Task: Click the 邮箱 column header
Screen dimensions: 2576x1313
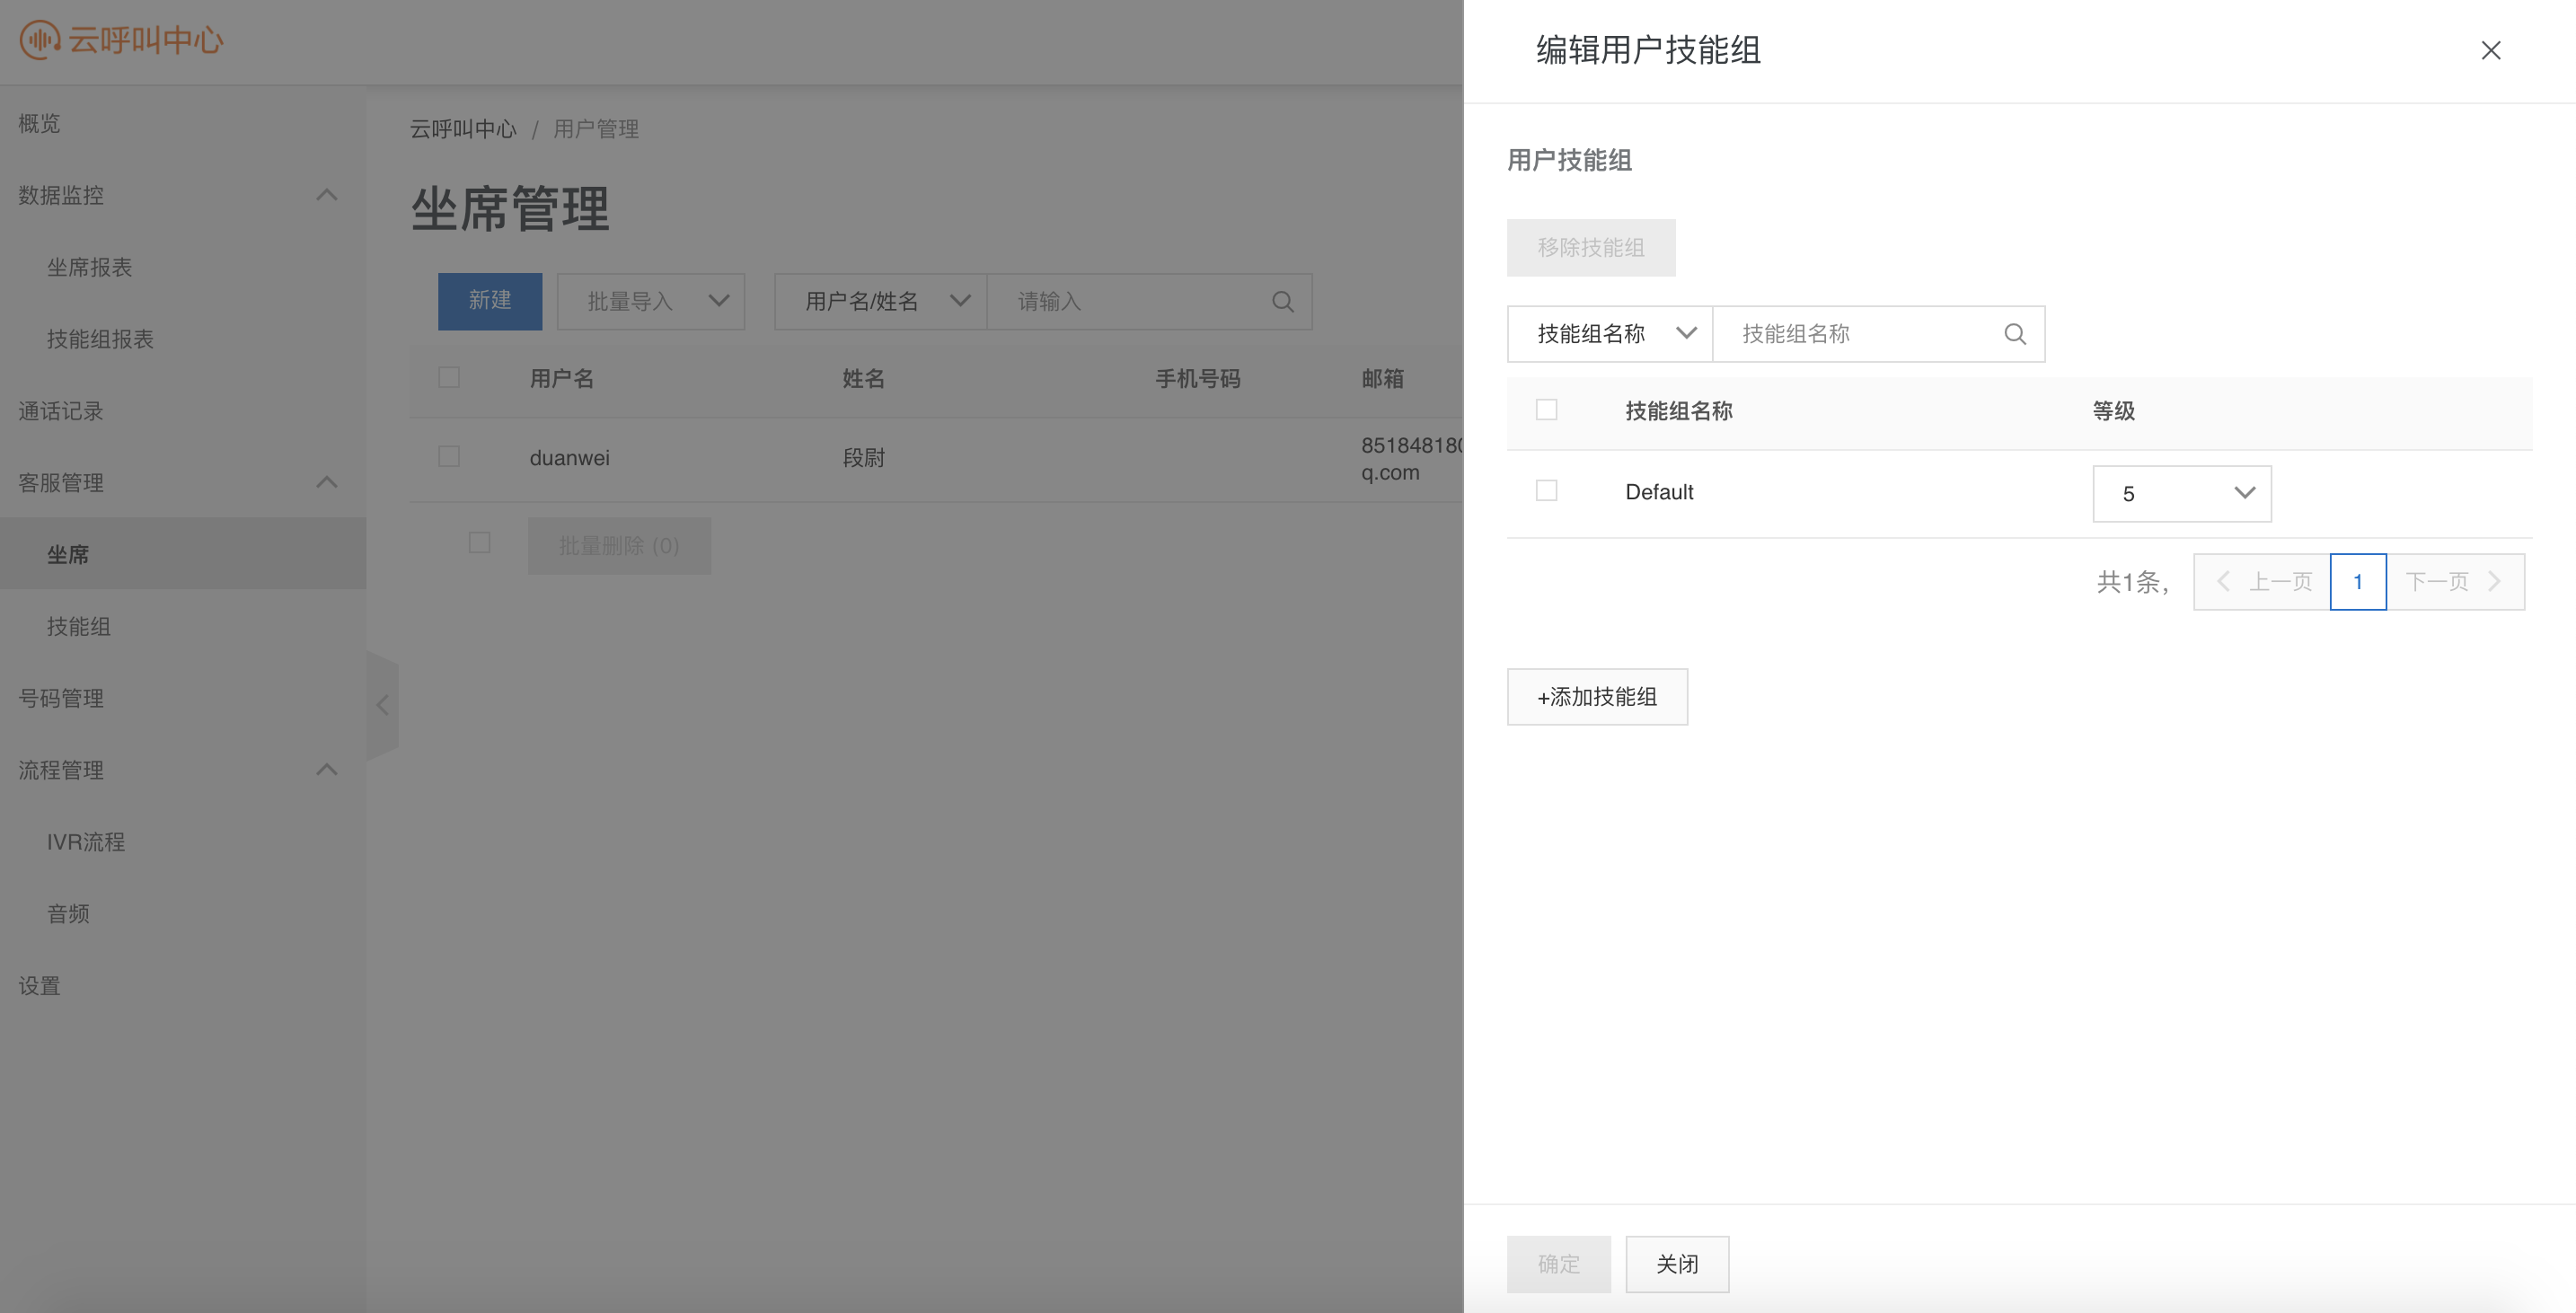Action: (x=1382, y=379)
